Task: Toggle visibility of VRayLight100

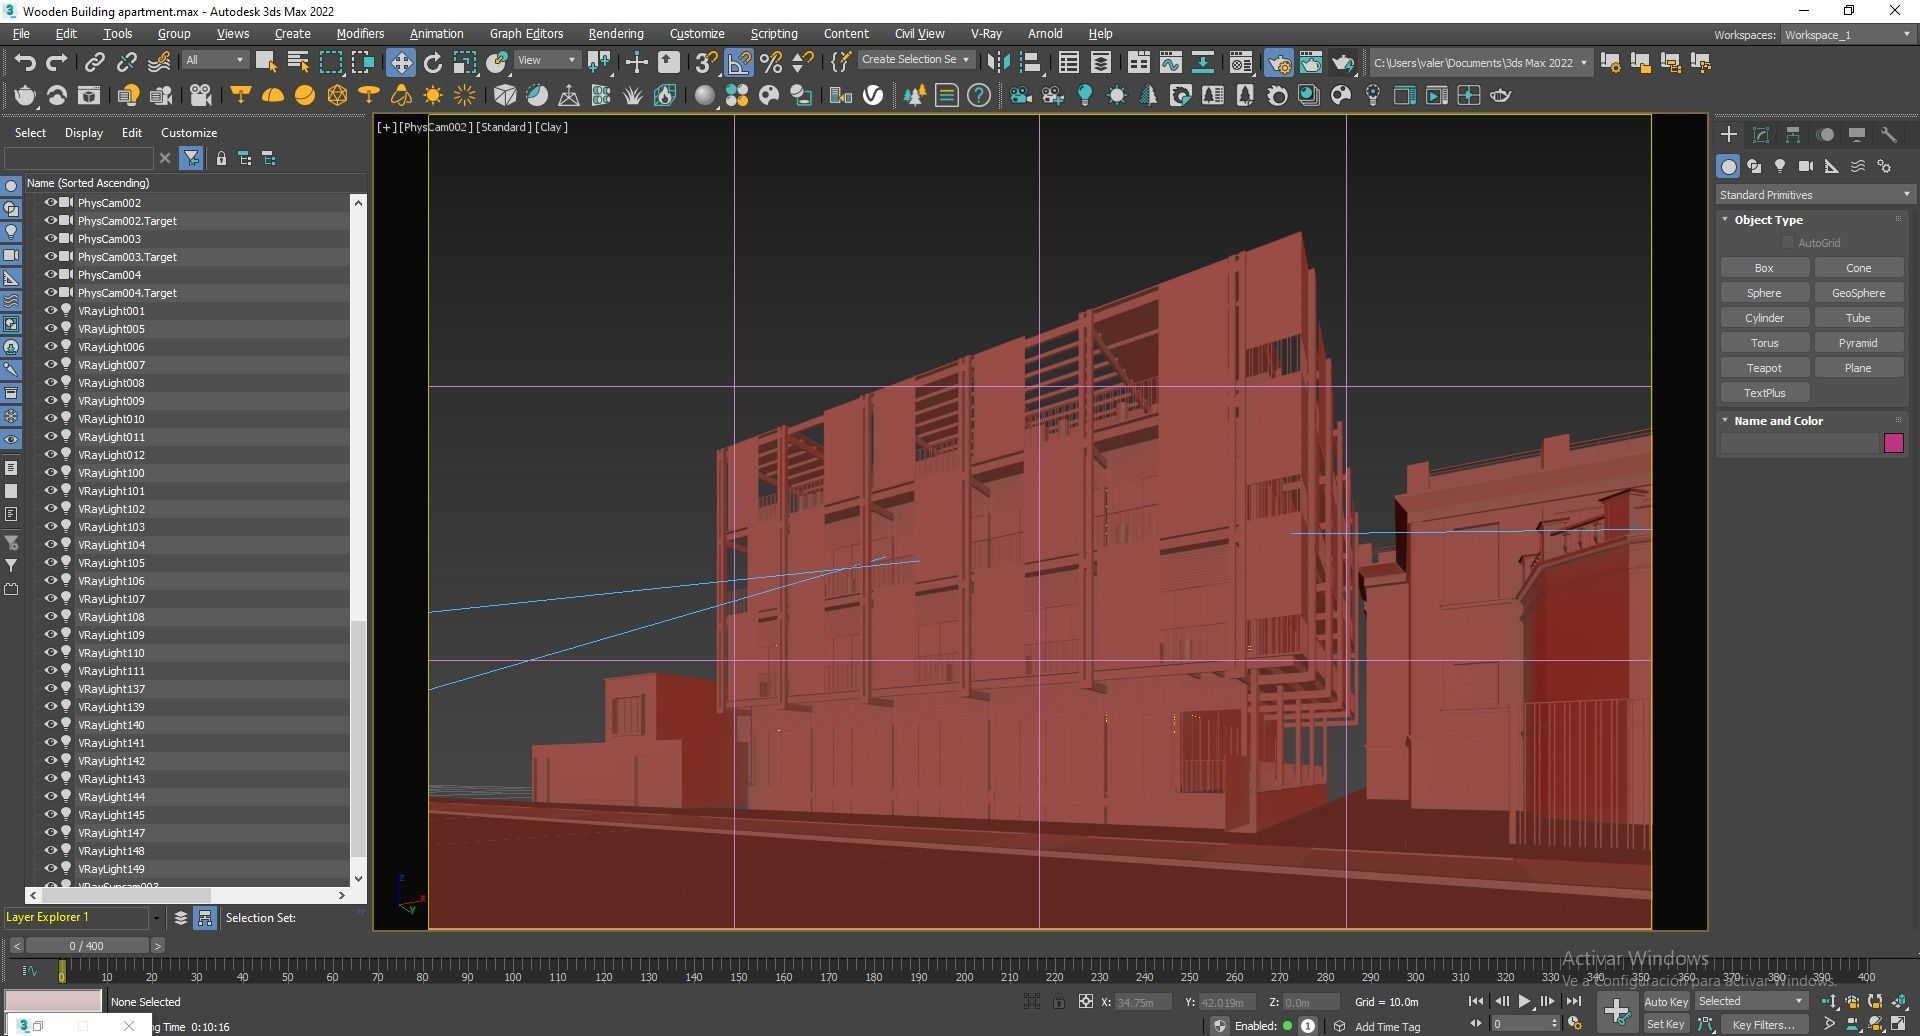Action: [50, 472]
